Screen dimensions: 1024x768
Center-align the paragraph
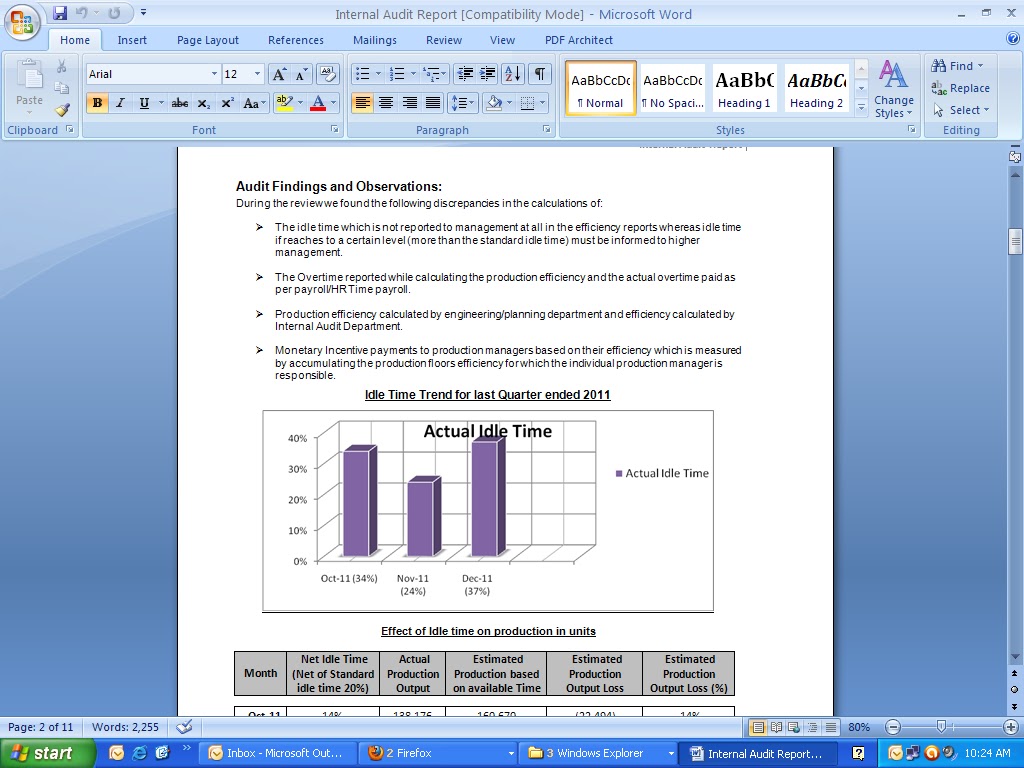tap(385, 103)
